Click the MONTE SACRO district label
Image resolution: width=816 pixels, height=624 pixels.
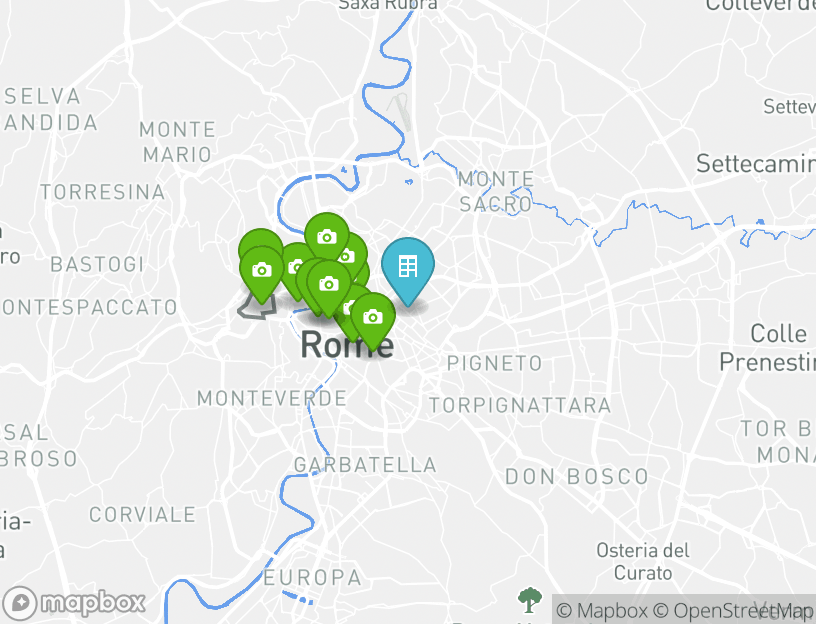click(496, 192)
